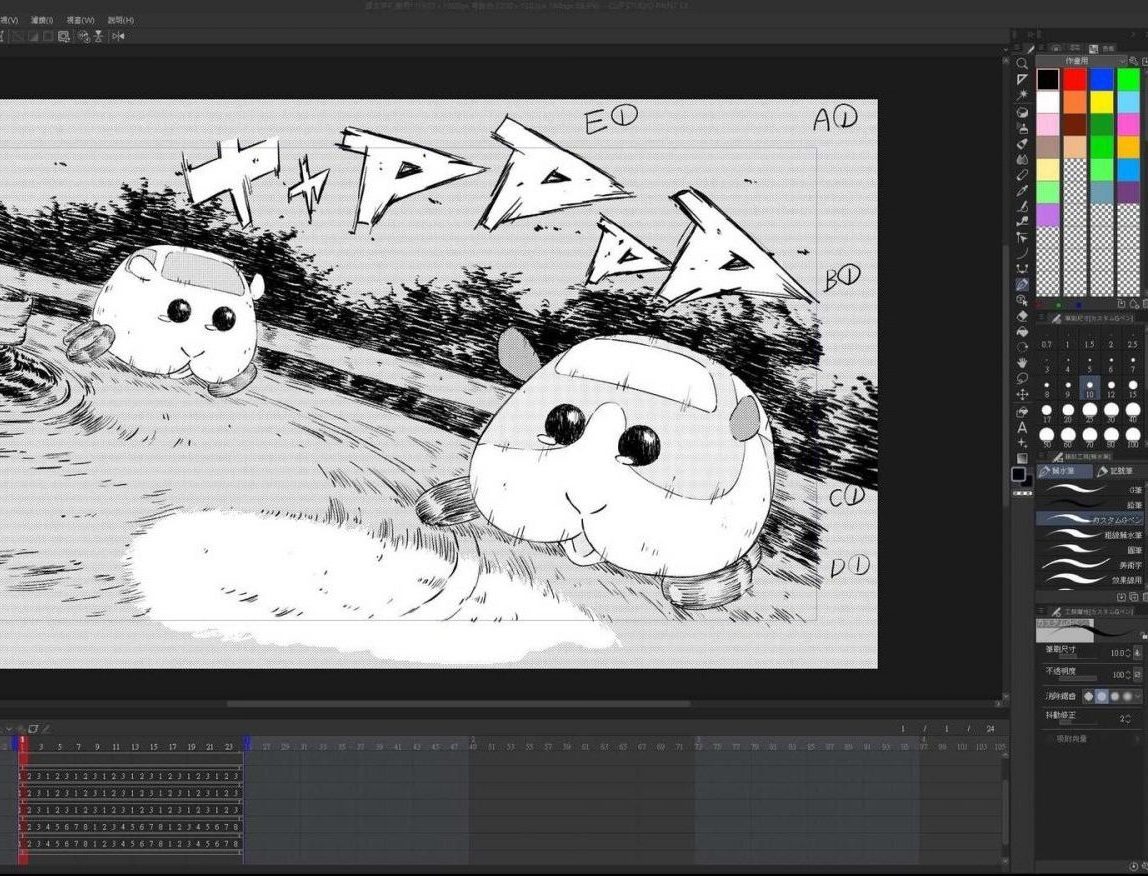This screenshot has width=1148, height=876.
Task: Select the Text tool (A)
Action: coord(1022,428)
